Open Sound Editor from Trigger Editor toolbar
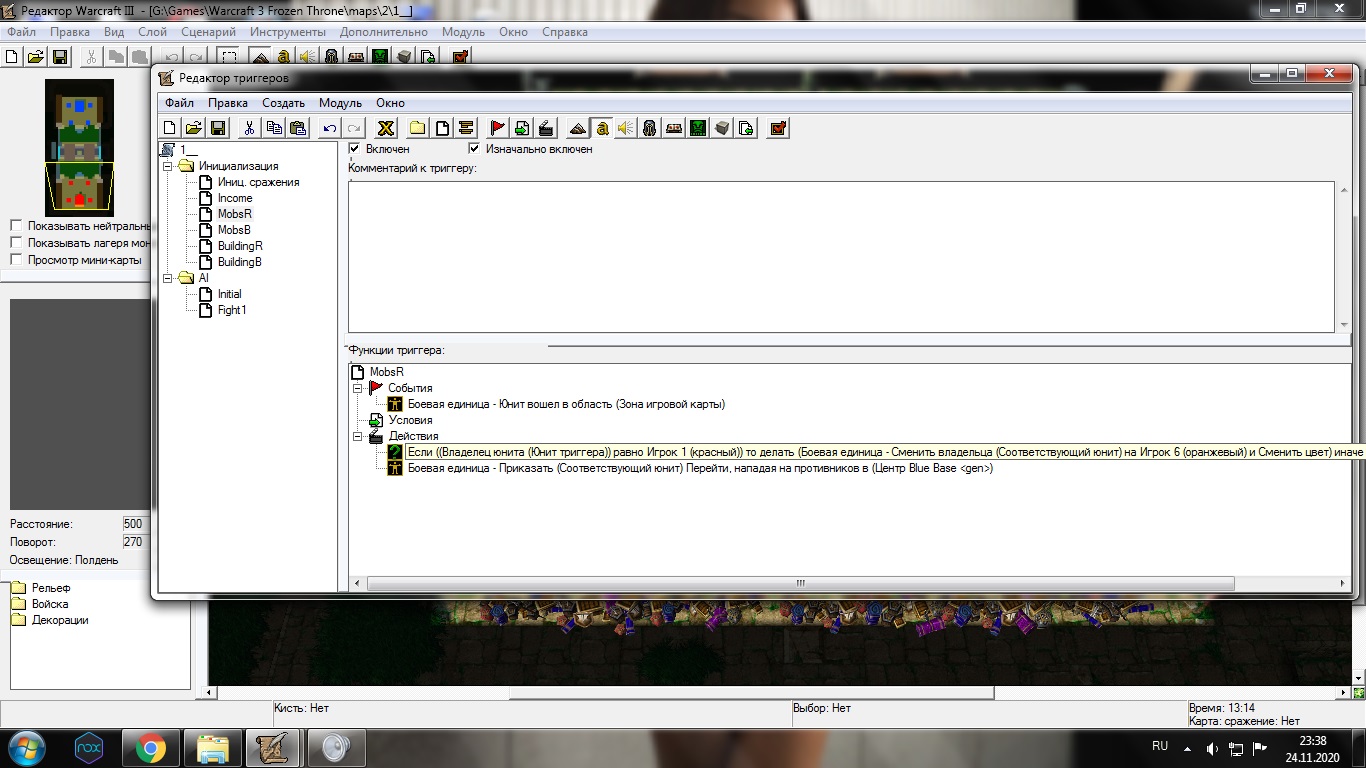Viewport: 1366px width, 768px height. (x=625, y=128)
